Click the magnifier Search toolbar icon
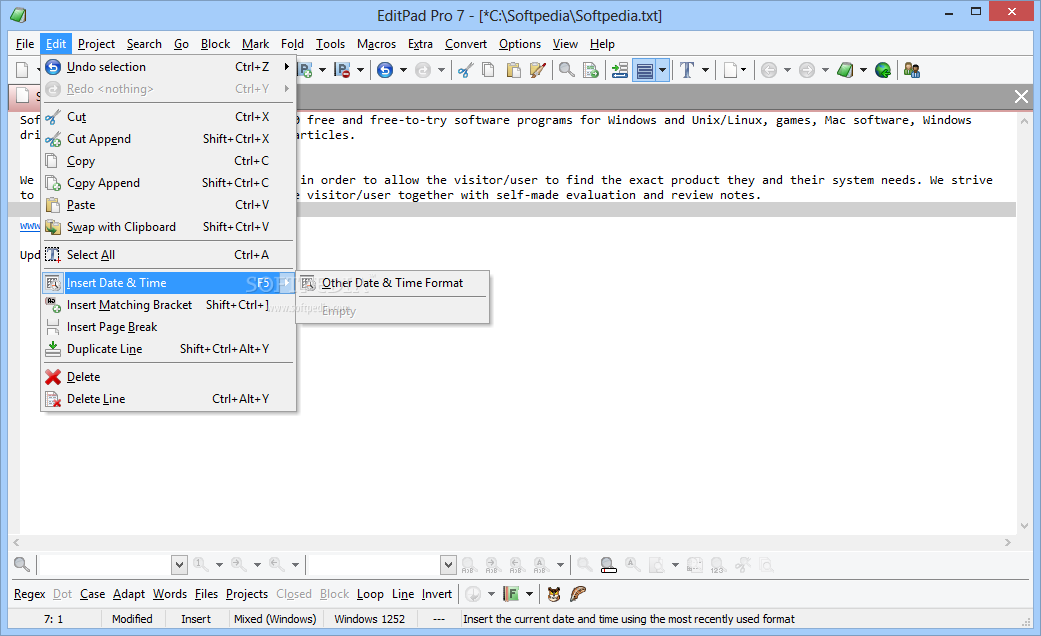This screenshot has height=636, width=1041. (x=566, y=70)
